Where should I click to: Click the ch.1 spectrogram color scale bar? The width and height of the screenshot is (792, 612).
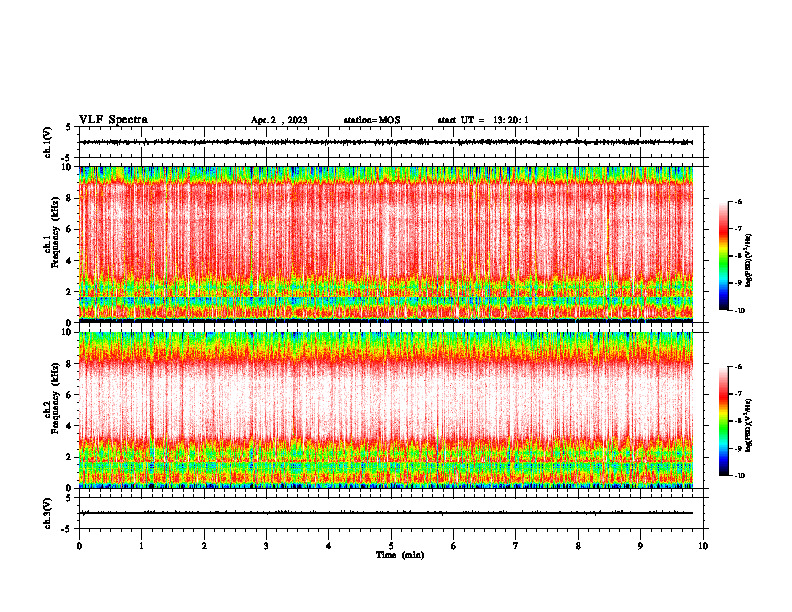point(724,256)
